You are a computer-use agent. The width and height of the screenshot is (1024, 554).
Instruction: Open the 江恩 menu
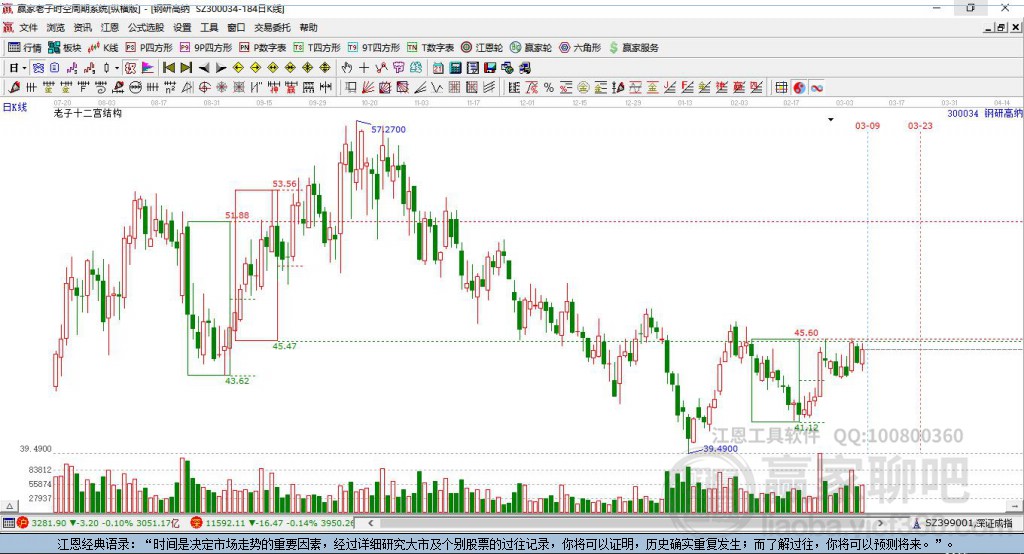pyautogui.click(x=110, y=27)
